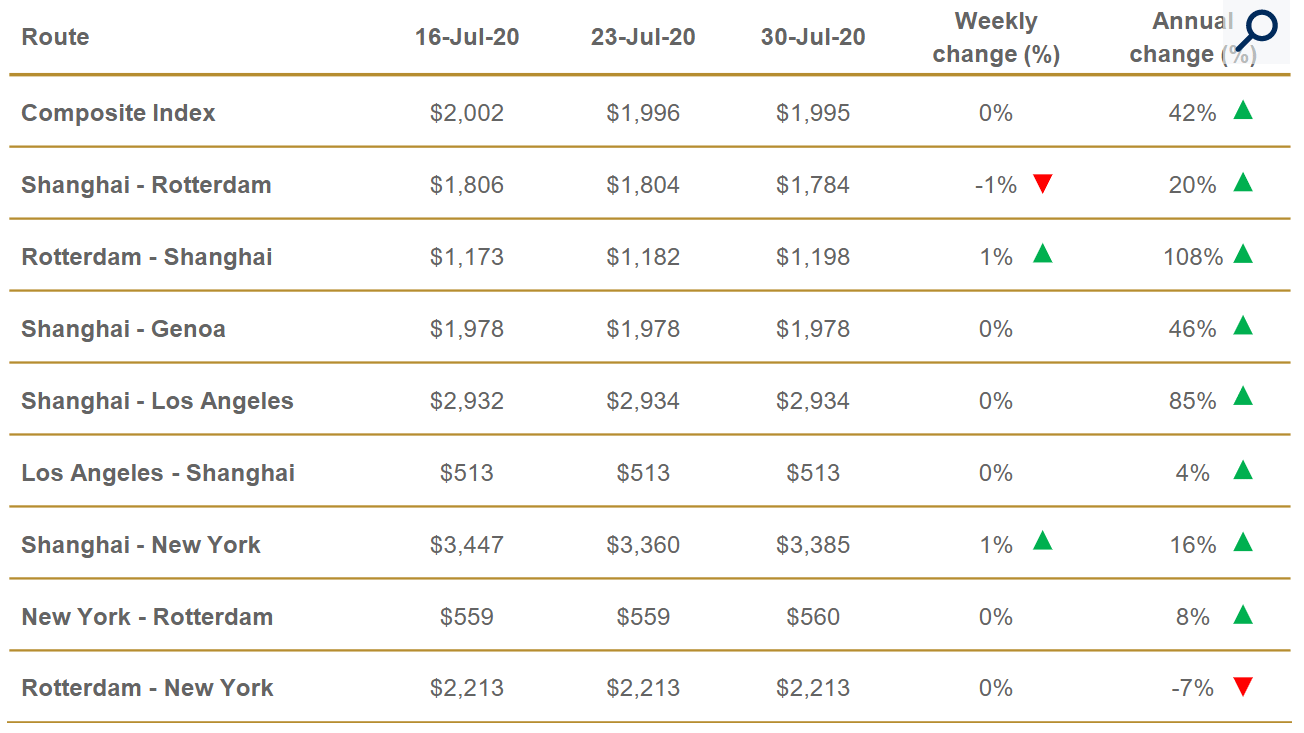The image size is (1304, 733).
Task: Click green arrow next to 108% annual change
Action: coord(1243,254)
